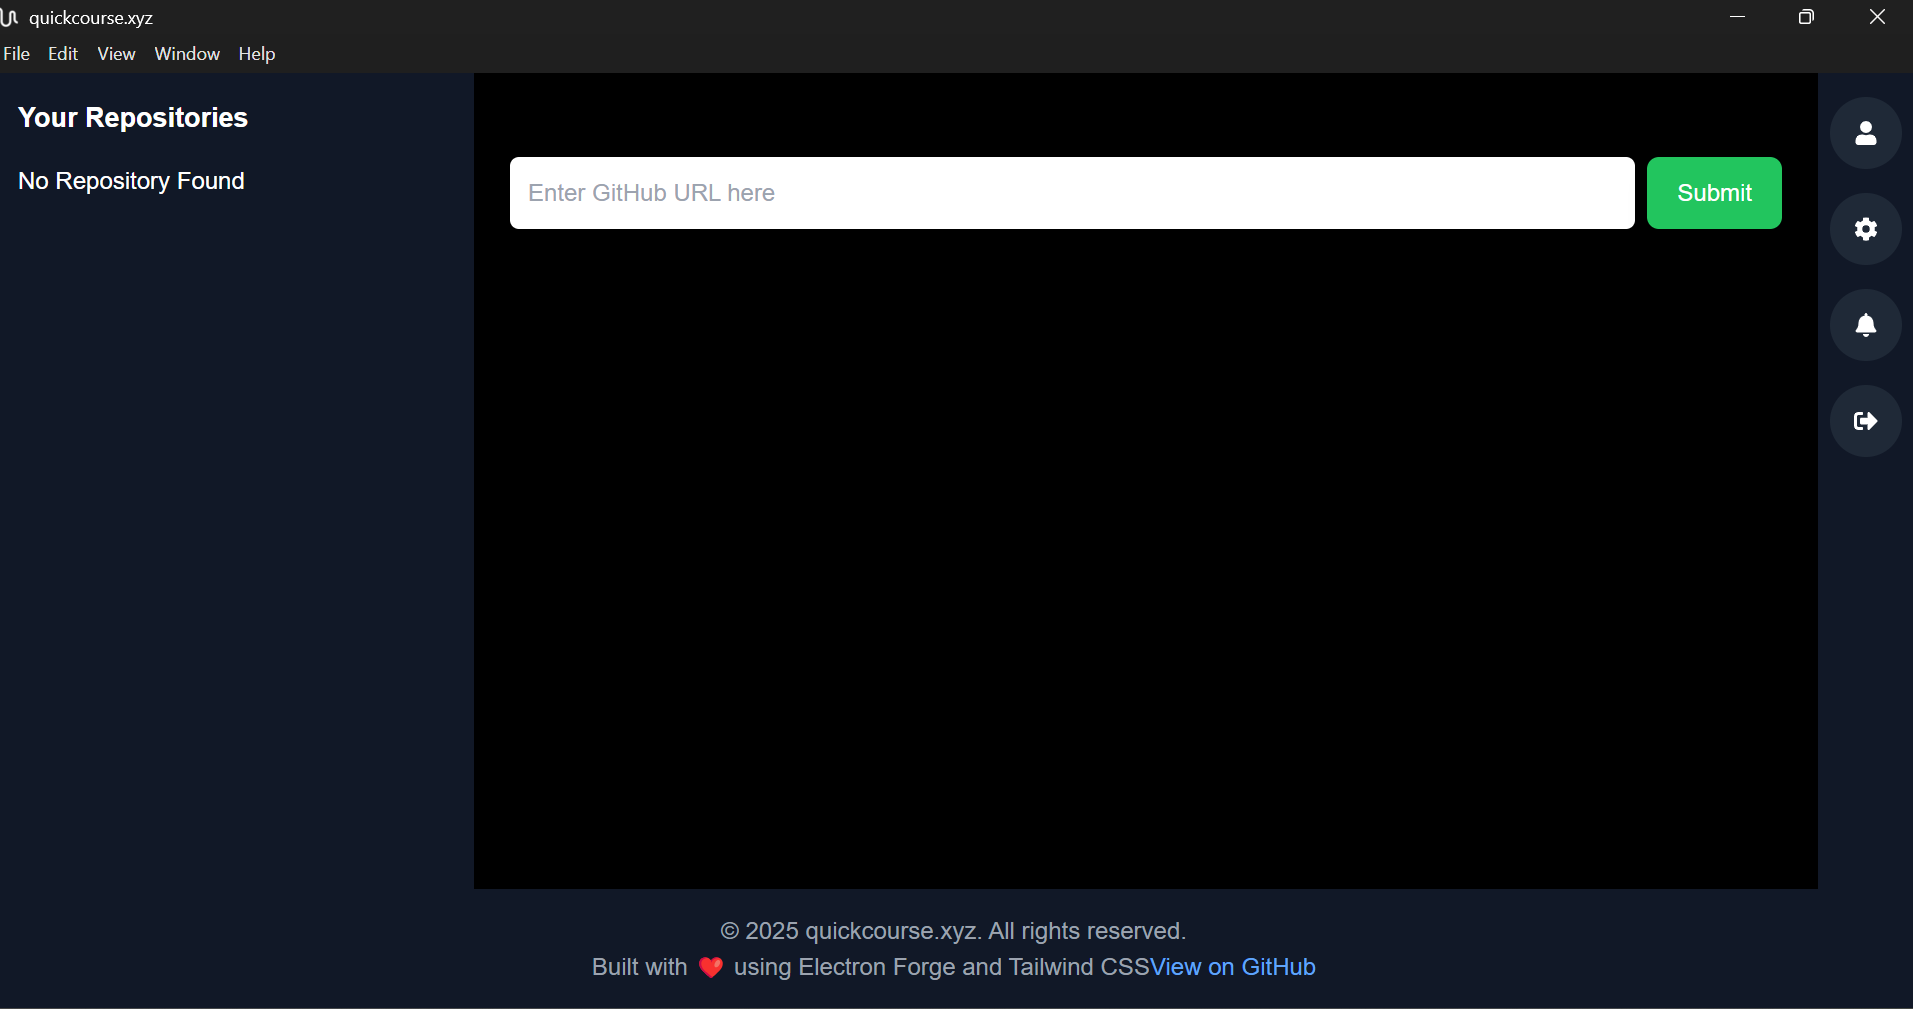
Task: Open the user profile icon
Action: [1865, 132]
